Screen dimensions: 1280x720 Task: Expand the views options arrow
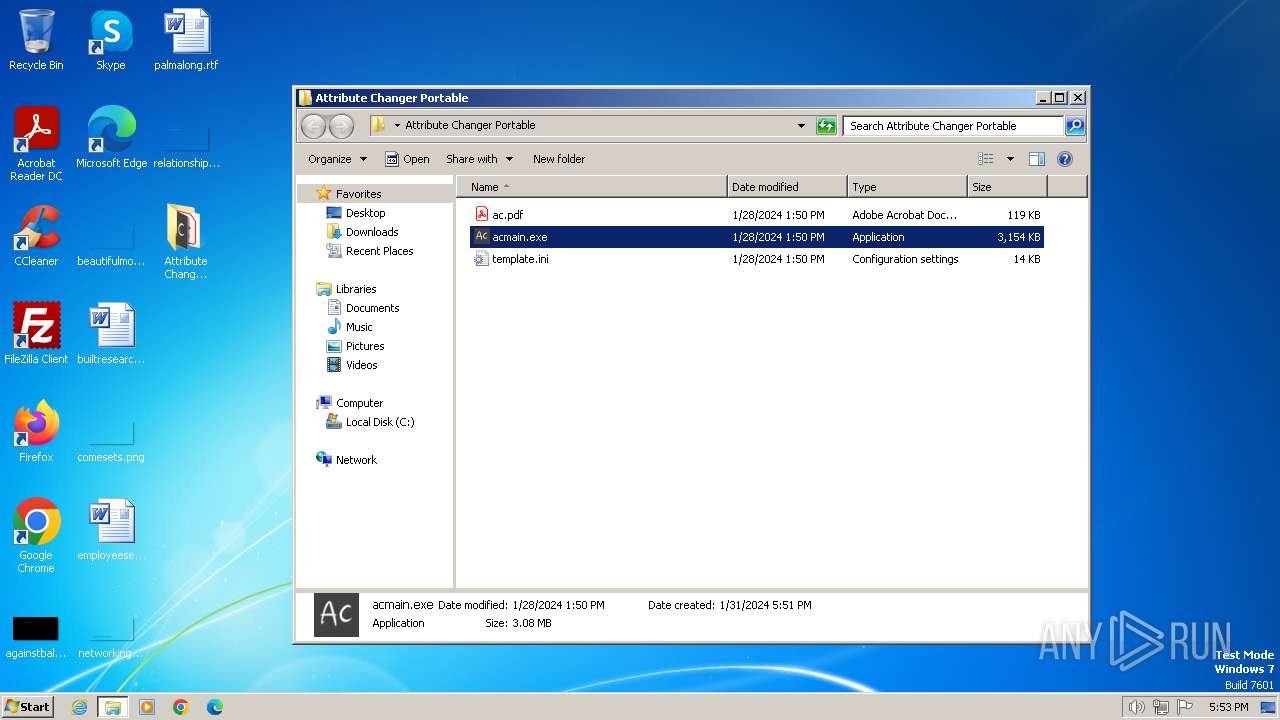click(1010, 159)
